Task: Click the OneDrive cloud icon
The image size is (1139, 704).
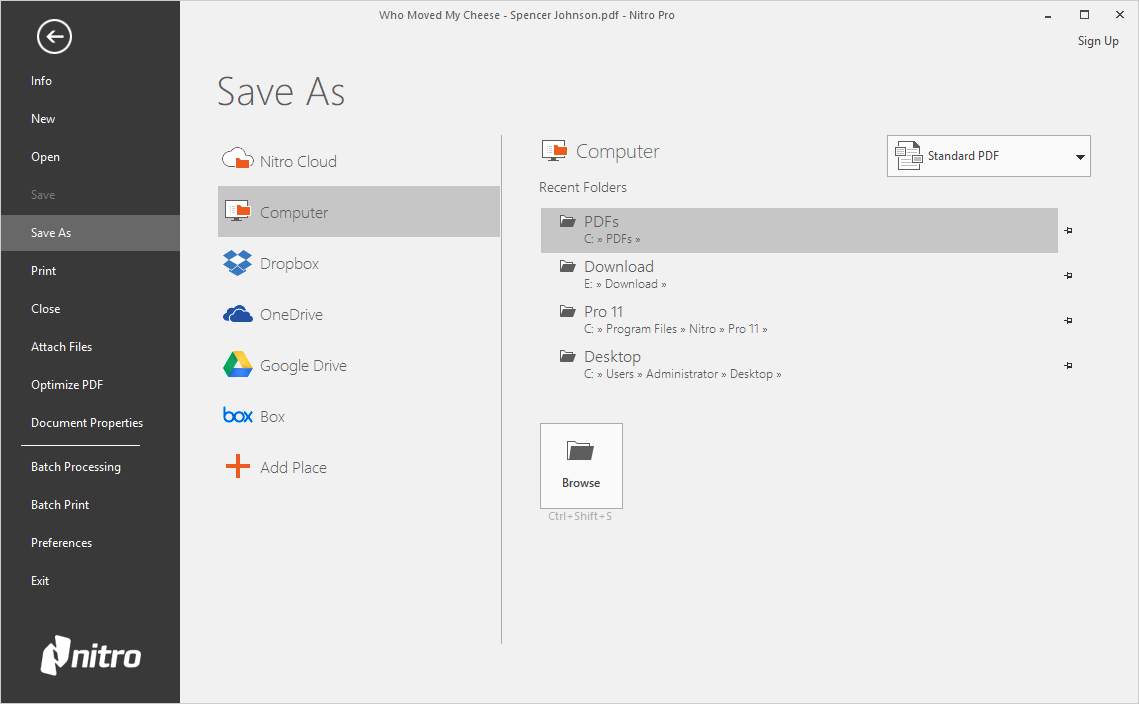Action: 238,314
